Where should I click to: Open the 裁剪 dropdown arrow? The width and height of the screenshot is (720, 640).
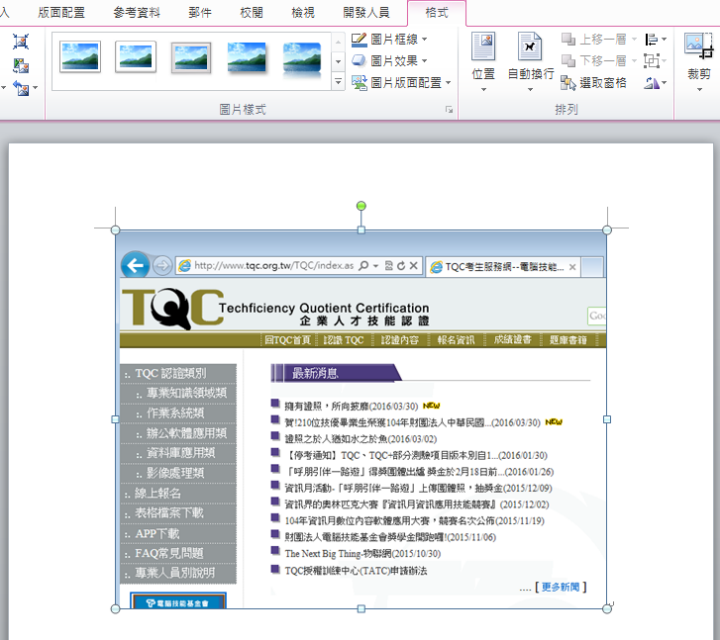pos(699,89)
